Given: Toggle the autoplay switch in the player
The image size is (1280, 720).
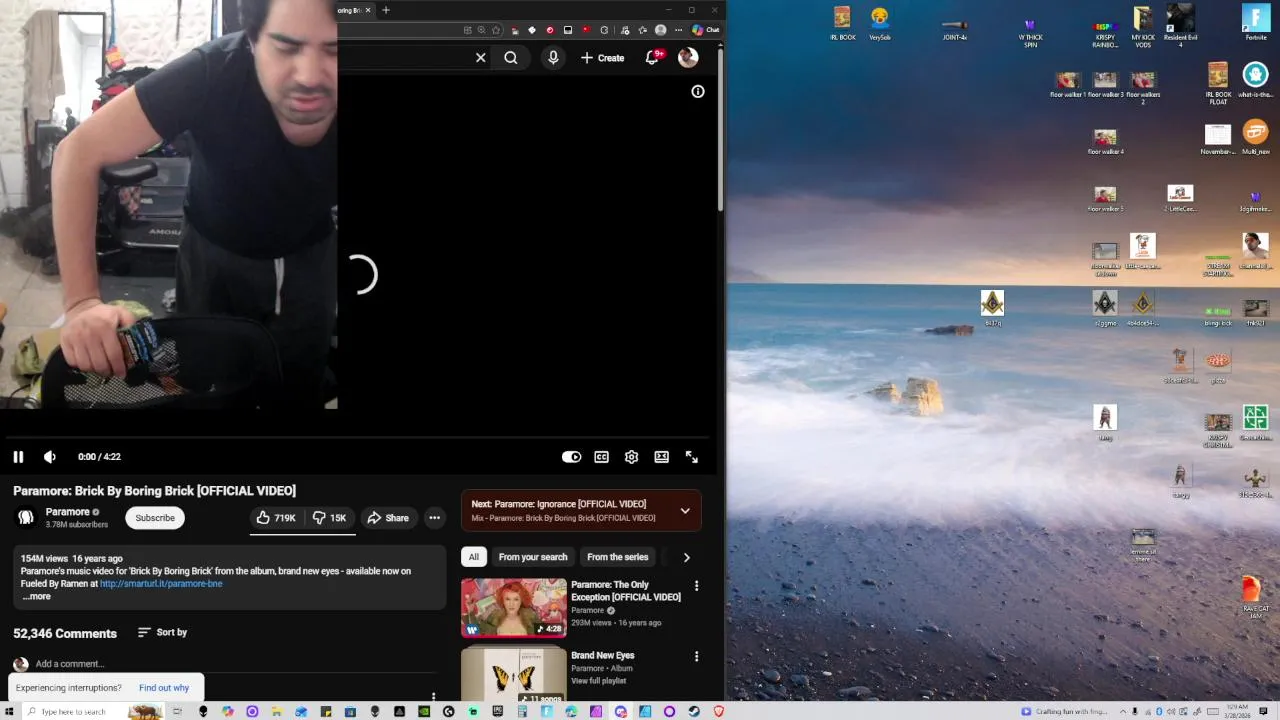Looking at the screenshot, I should (x=571, y=457).
